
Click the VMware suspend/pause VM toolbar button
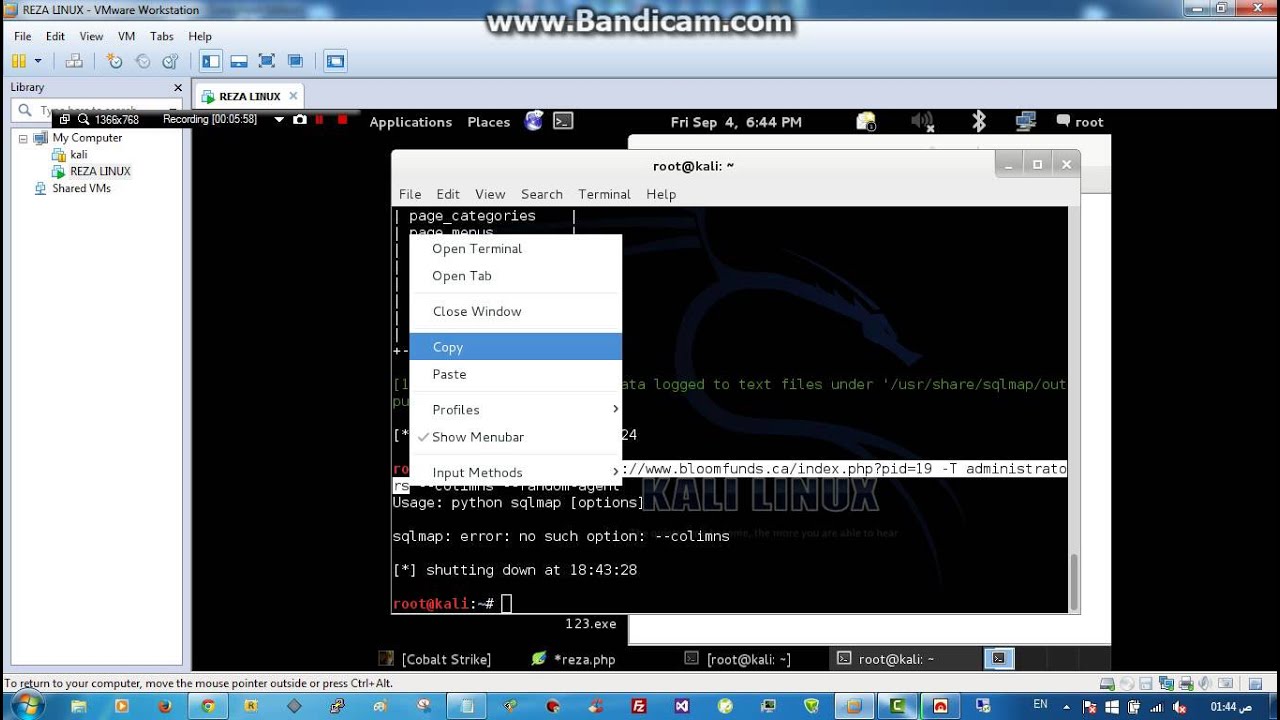point(19,61)
